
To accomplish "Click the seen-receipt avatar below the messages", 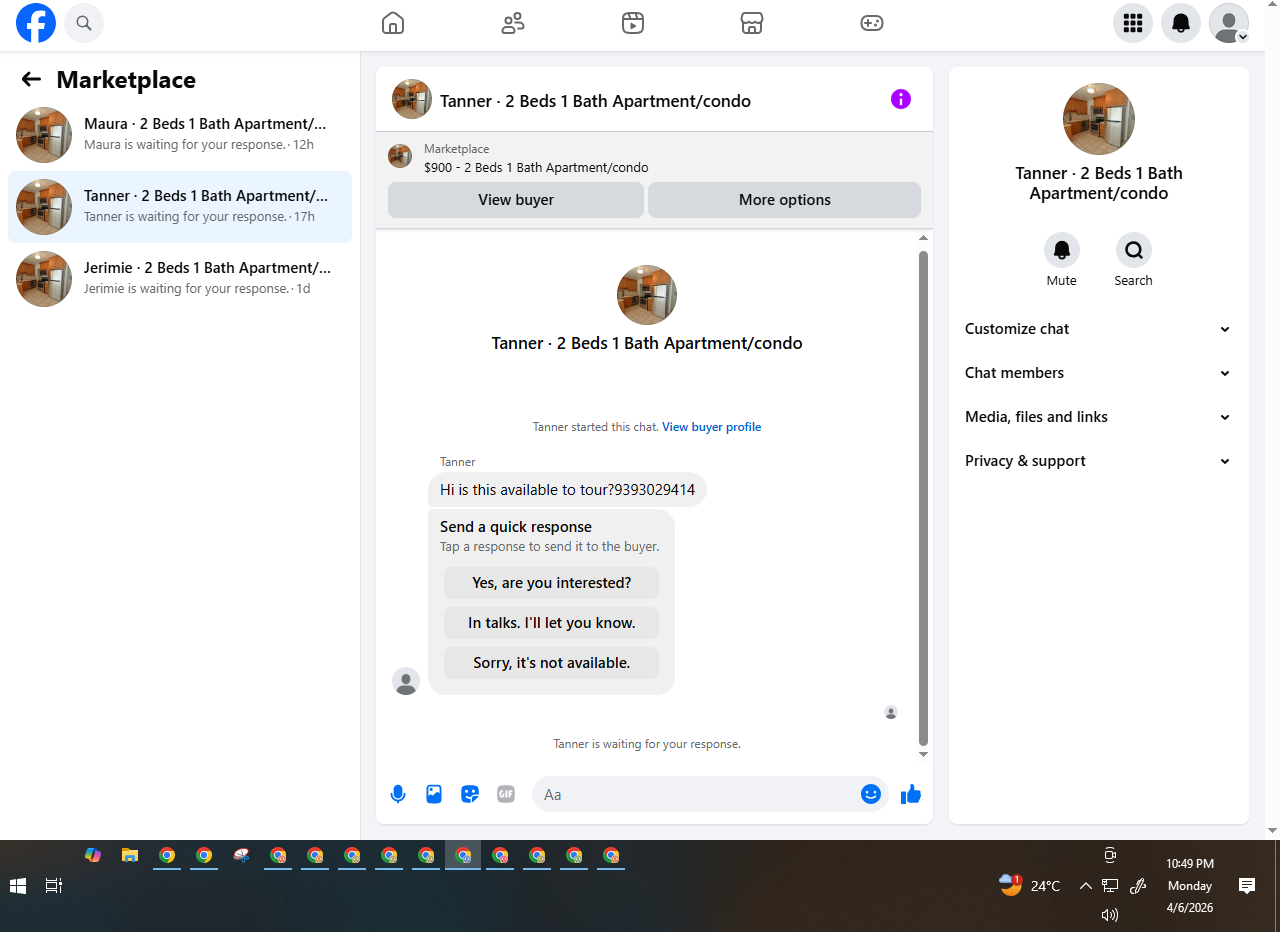I will (891, 713).
